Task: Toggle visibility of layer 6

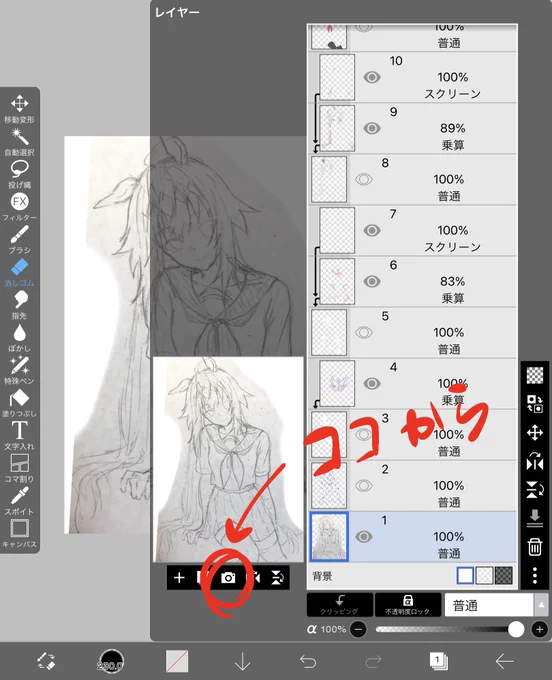Action: click(x=372, y=281)
